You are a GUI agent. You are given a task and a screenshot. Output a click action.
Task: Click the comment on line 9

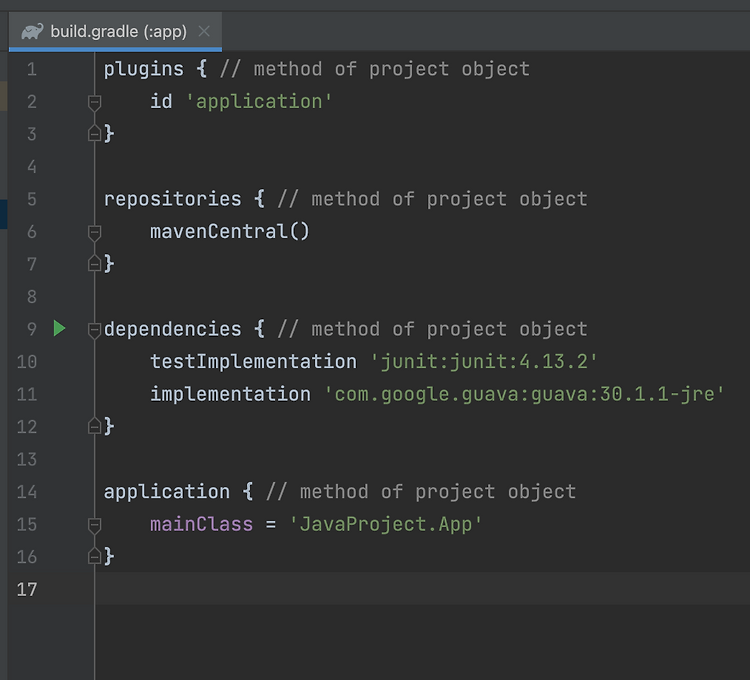coord(432,329)
